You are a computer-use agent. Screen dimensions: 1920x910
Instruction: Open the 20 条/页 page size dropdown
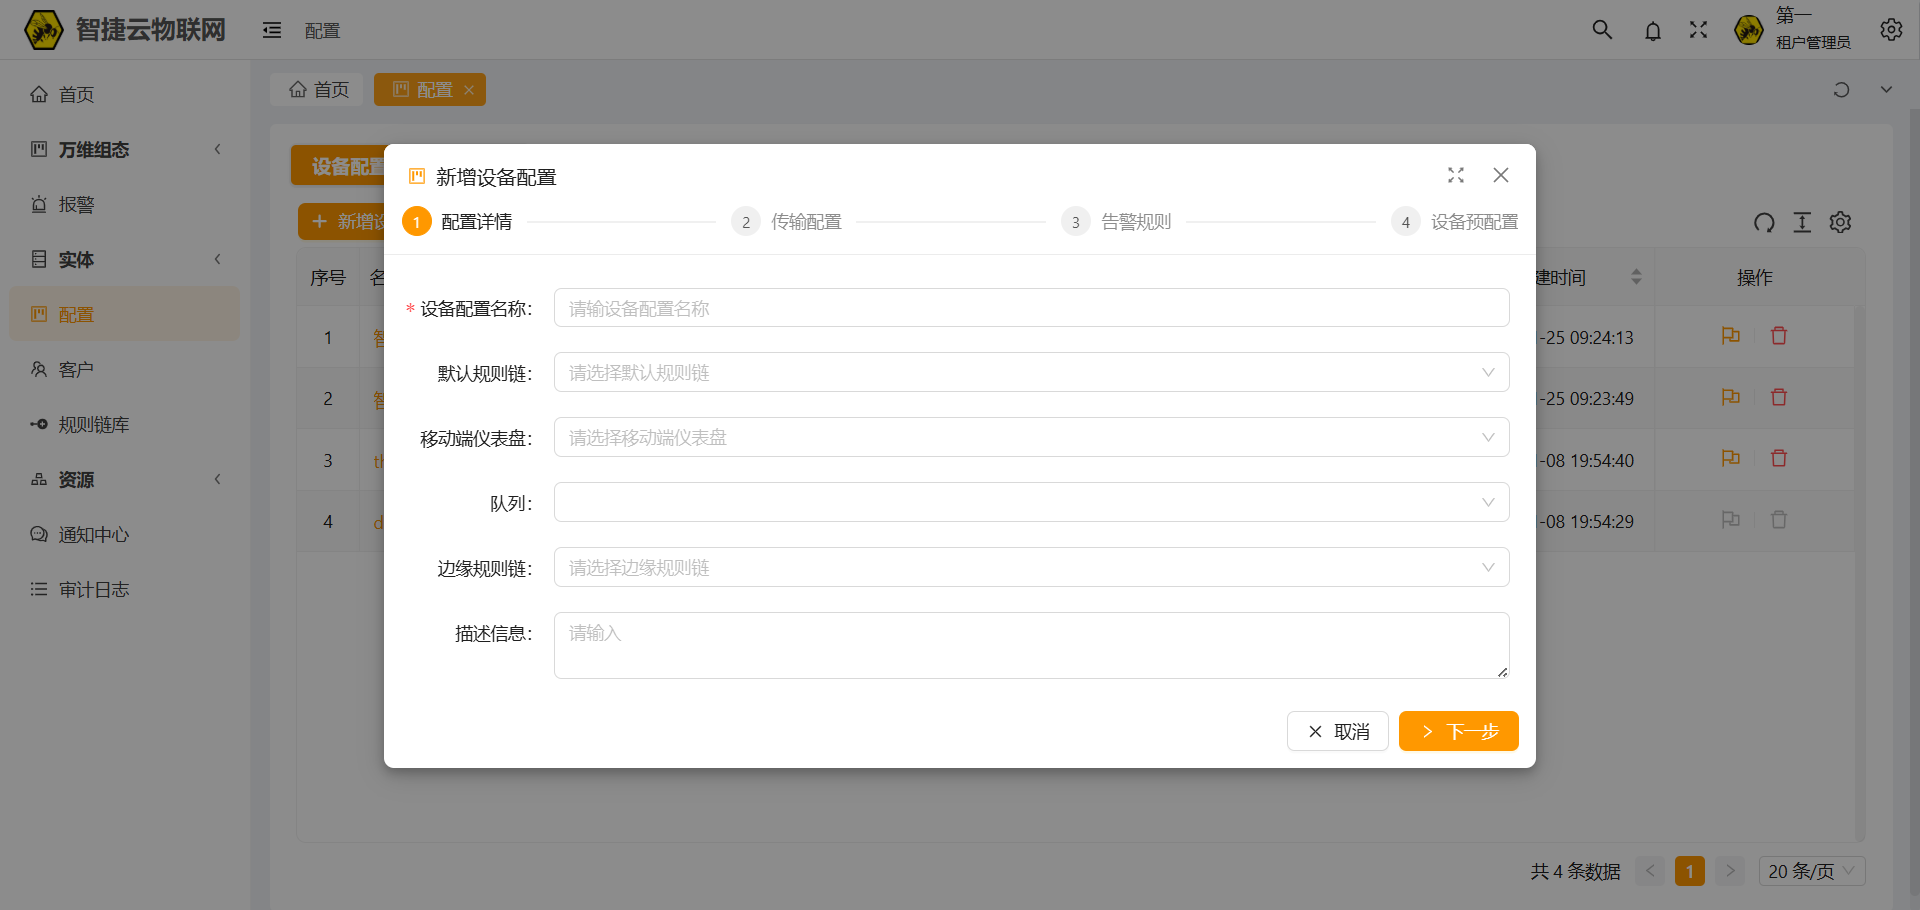1812,871
